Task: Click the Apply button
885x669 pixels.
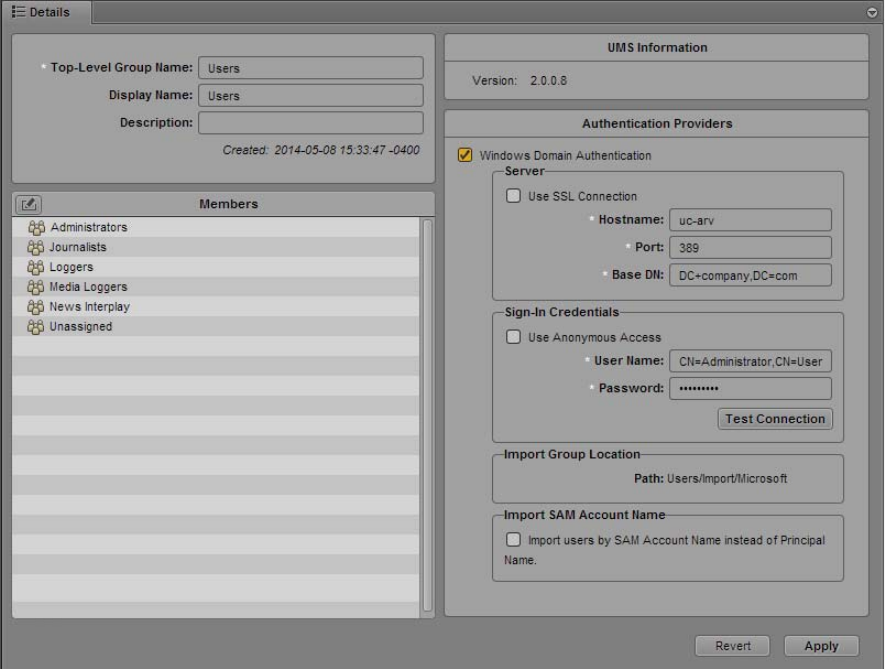Action: click(x=821, y=646)
